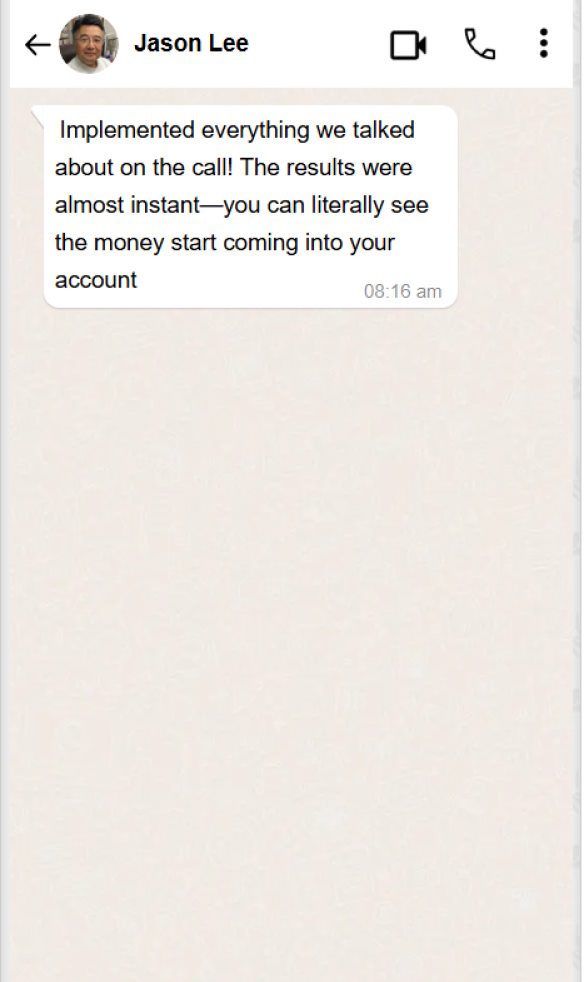Viewport: 584px width, 982px height.
Task: Click the empty chat background below the message
Action: tap(291, 626)
